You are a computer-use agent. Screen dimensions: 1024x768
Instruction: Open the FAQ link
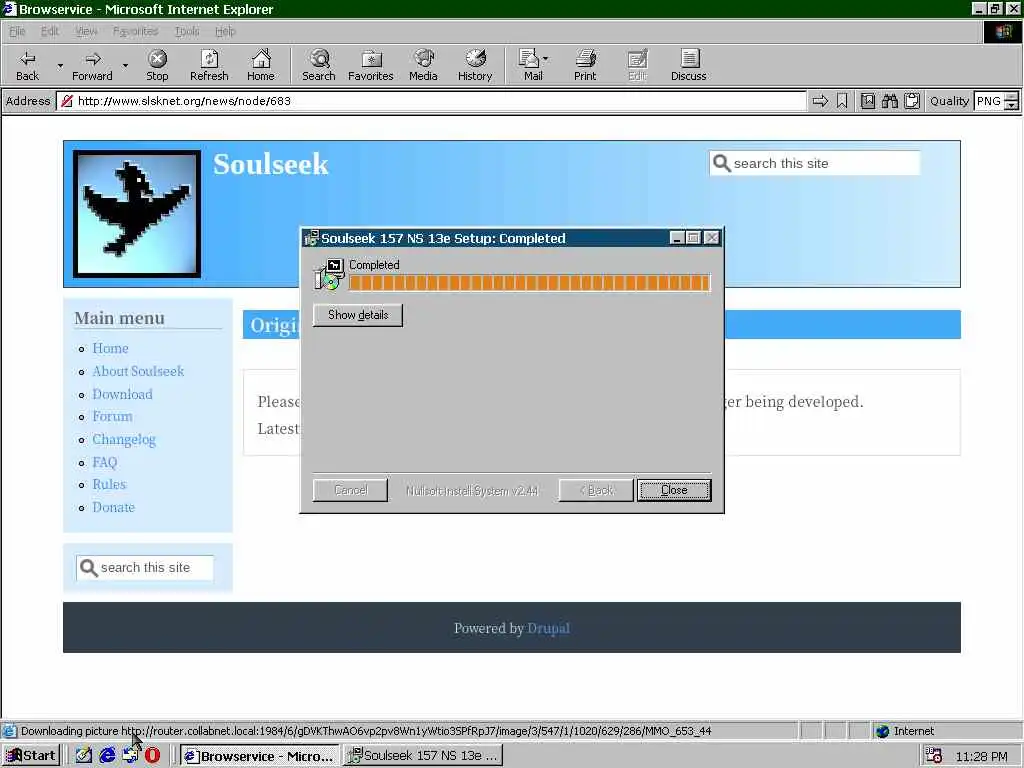click(x=104, y=462)
